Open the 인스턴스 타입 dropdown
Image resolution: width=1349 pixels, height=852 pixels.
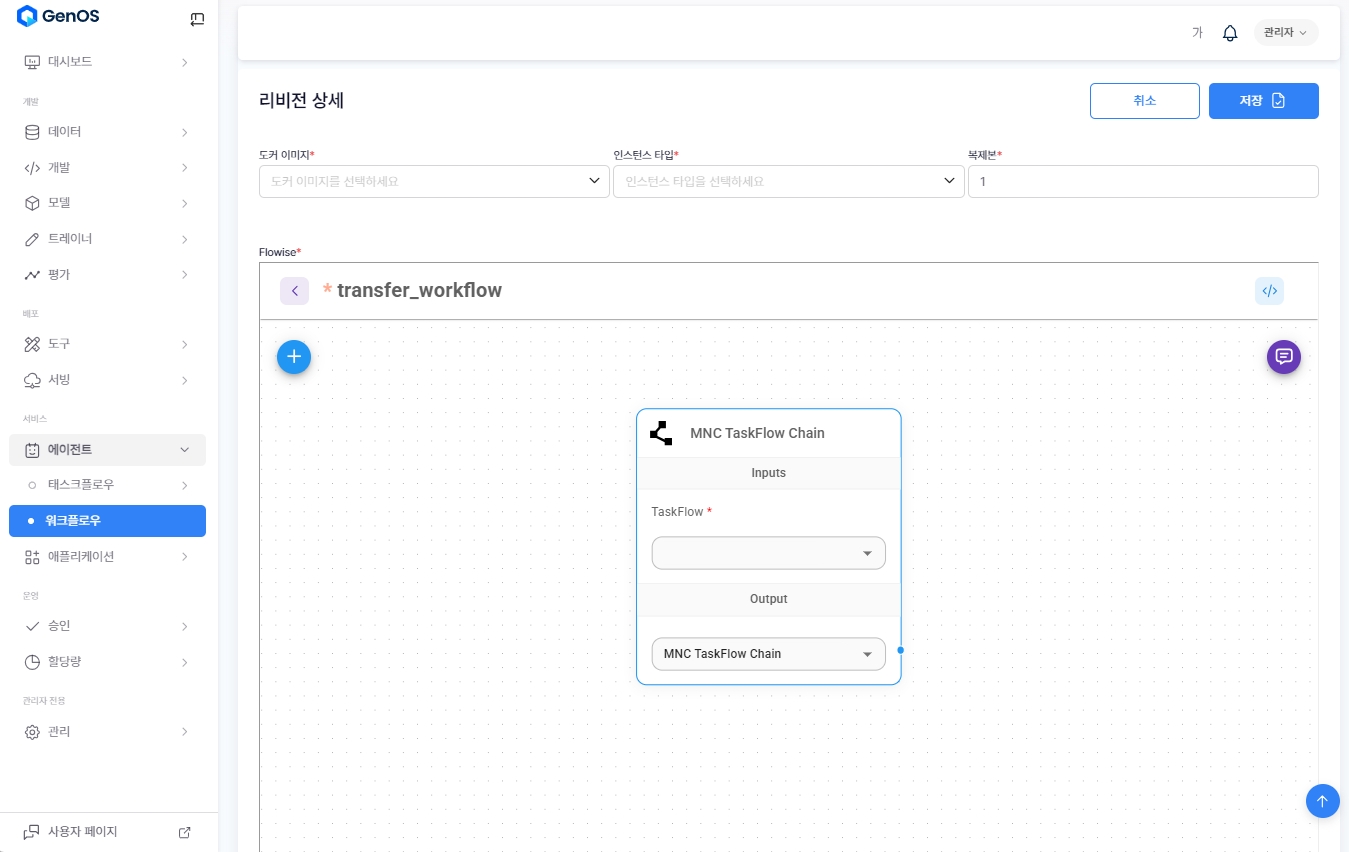coord(788,181)
